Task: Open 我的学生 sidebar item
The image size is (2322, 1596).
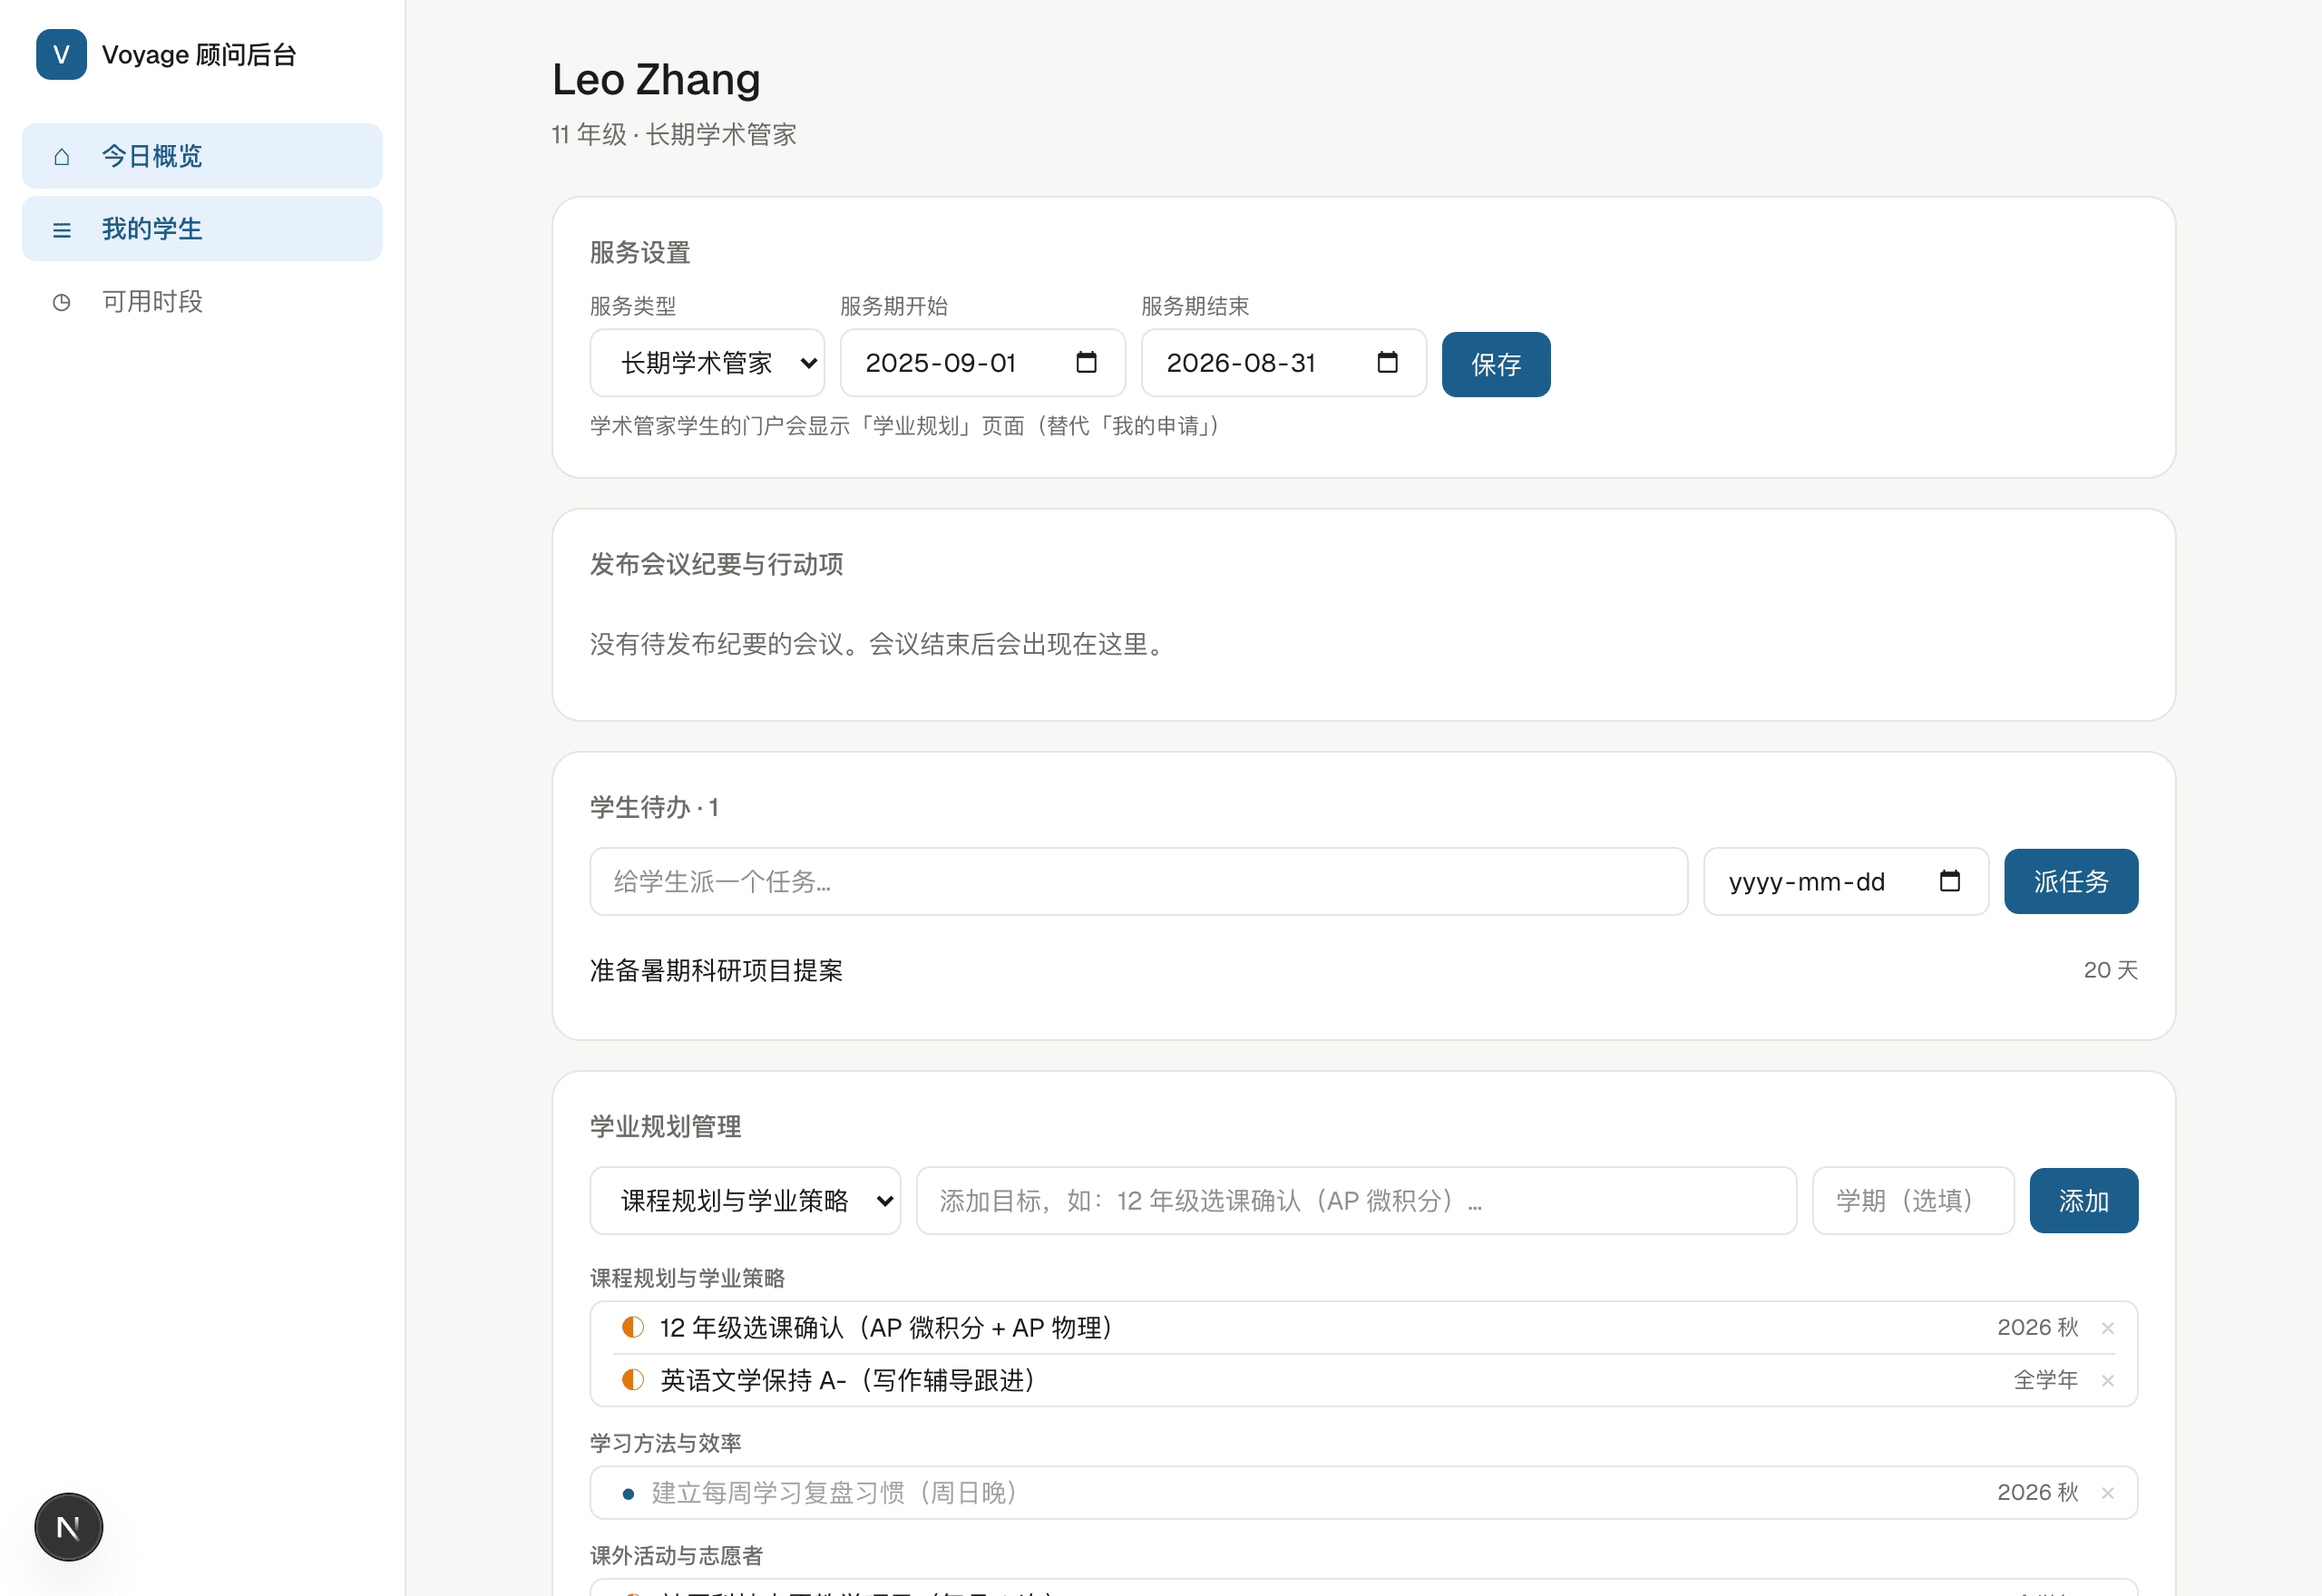Action: tap(202, 229)
